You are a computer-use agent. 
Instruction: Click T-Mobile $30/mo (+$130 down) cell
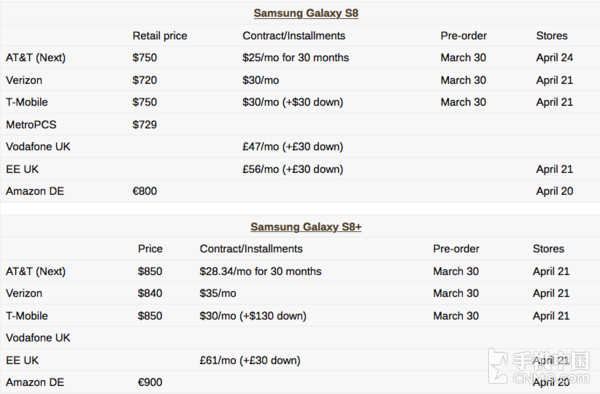click(253, 316)
